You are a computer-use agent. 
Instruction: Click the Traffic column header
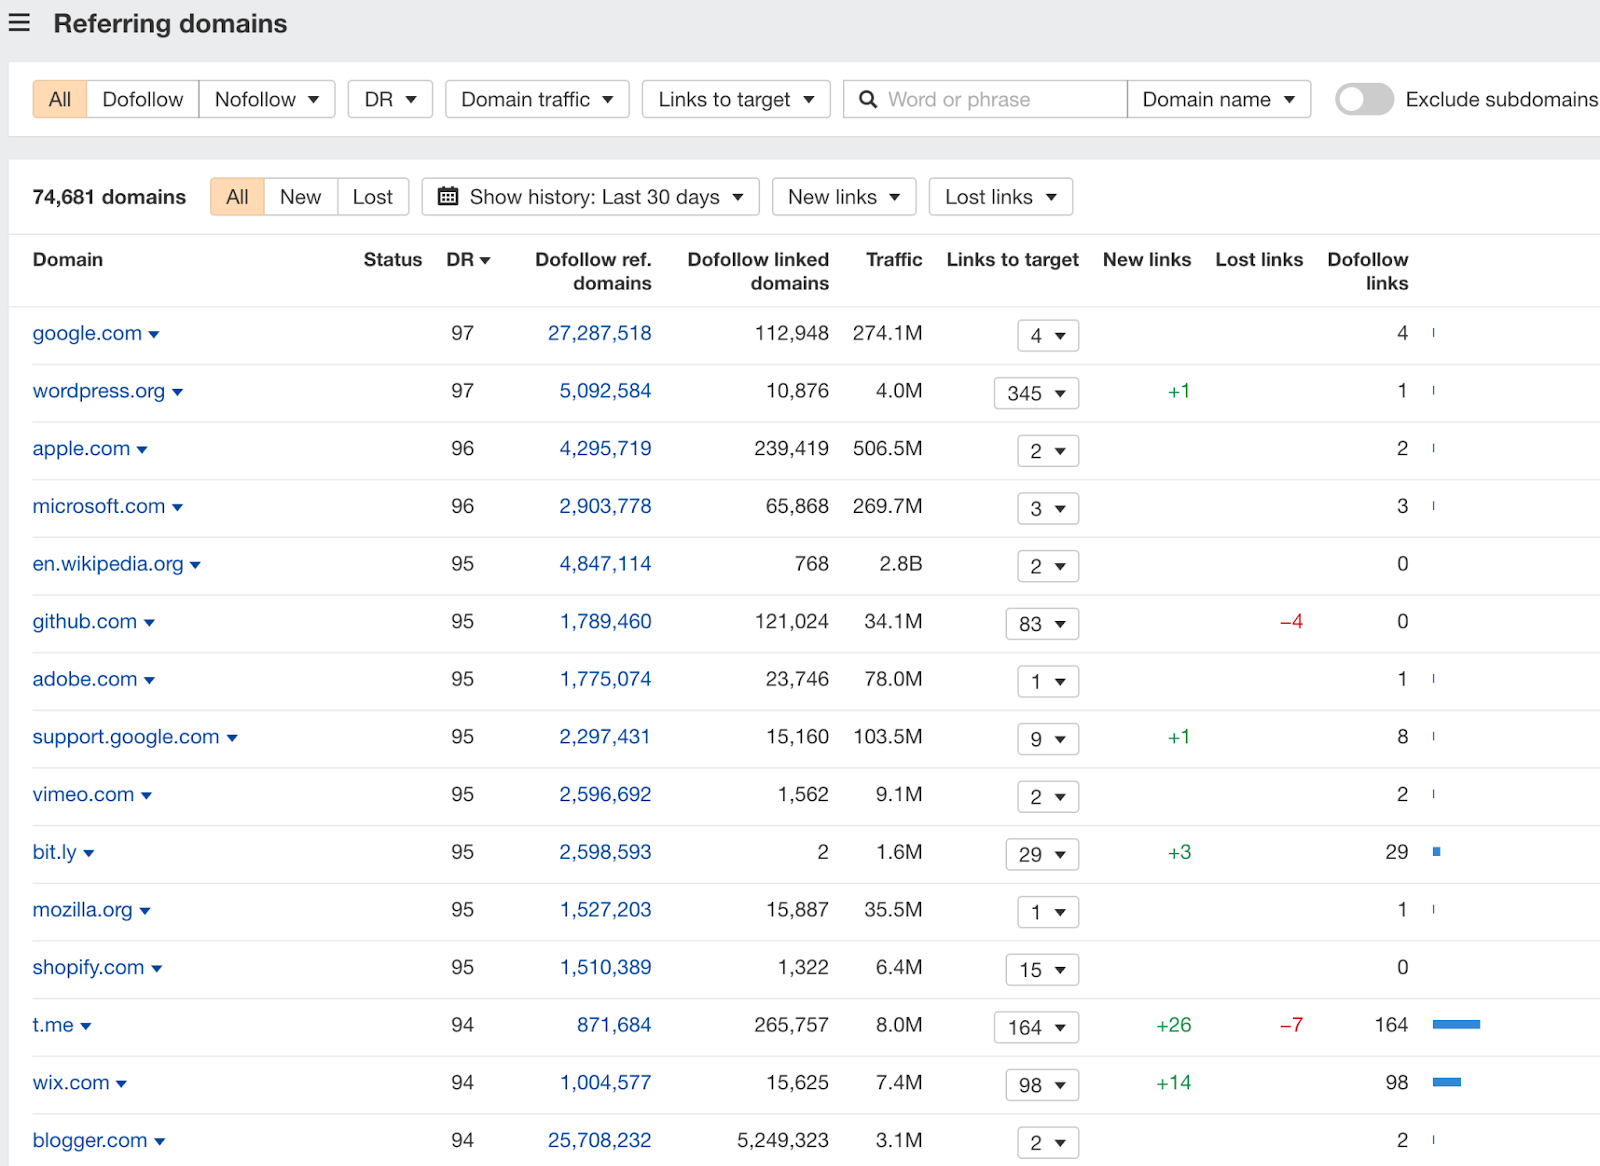(x=894, y=260)
